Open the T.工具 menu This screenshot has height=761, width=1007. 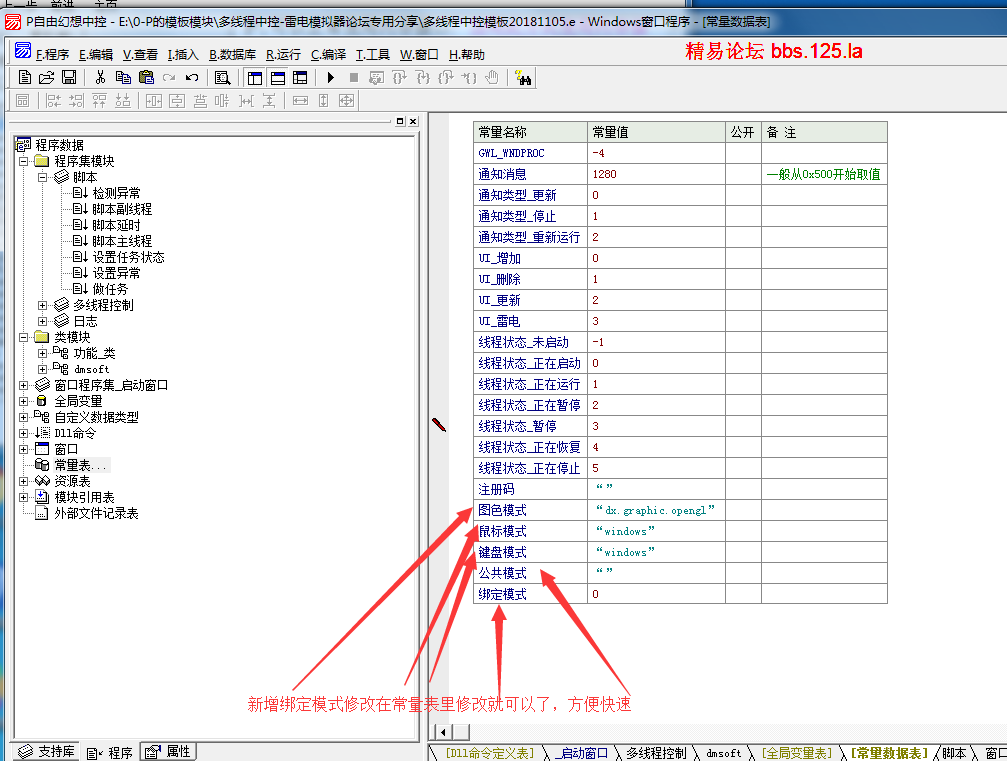(373, 55)
